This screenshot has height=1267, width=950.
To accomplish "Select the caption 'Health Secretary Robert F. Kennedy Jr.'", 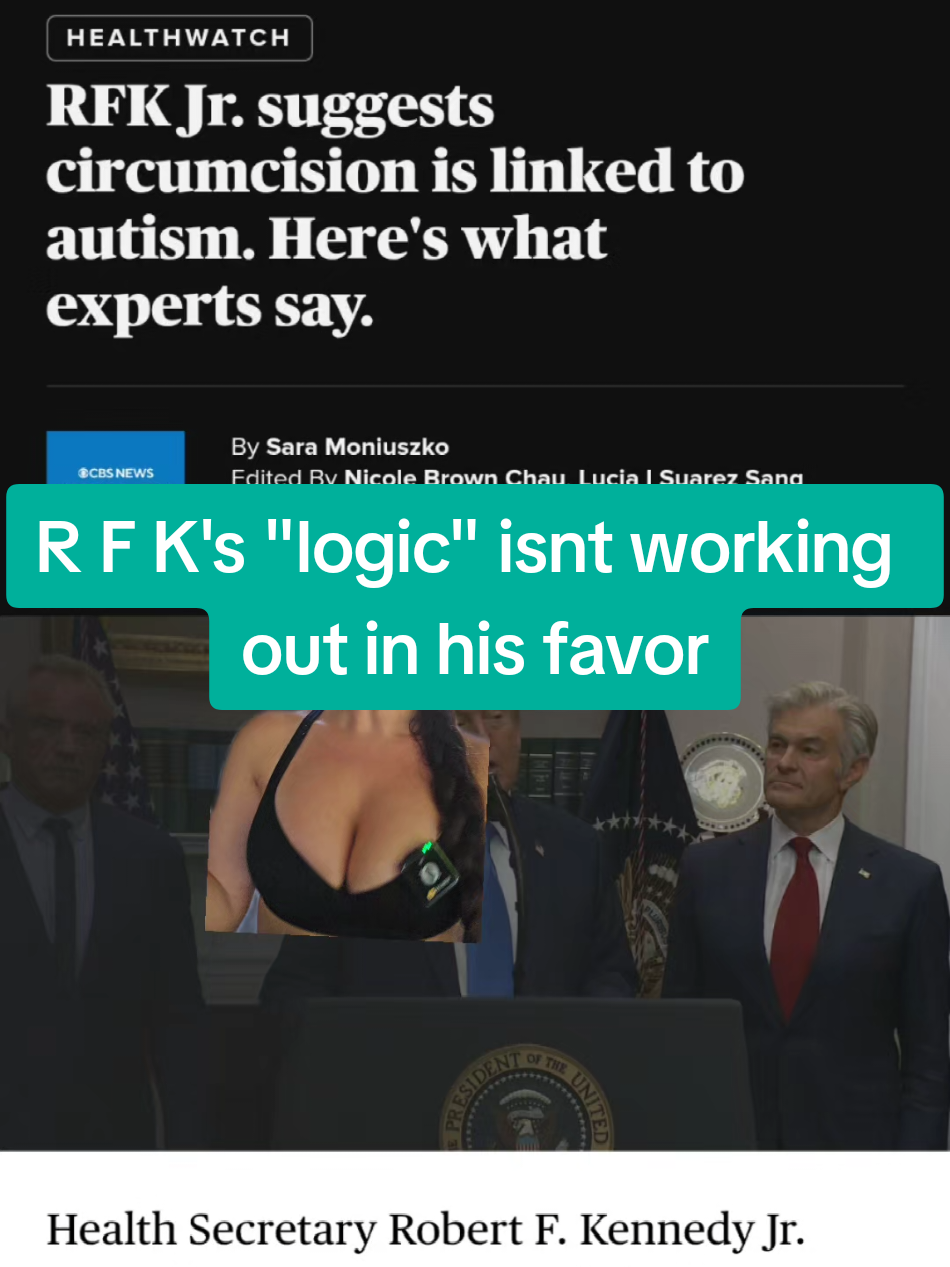I will 425,1230.
